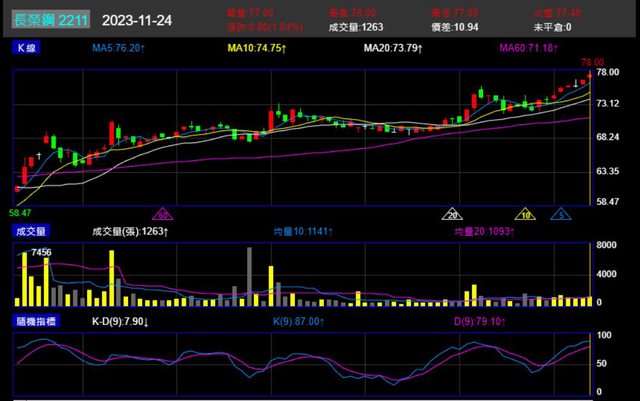Click the yellow 10 triangle marker

click(x=524, y=214)
